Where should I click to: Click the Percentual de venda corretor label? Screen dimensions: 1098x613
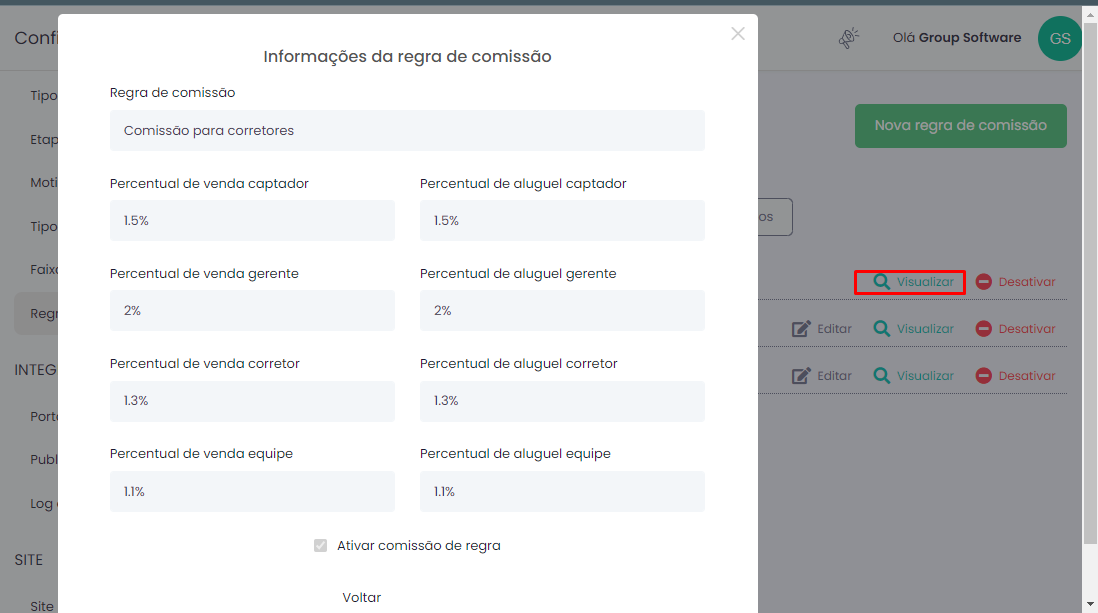pos(204,364)
